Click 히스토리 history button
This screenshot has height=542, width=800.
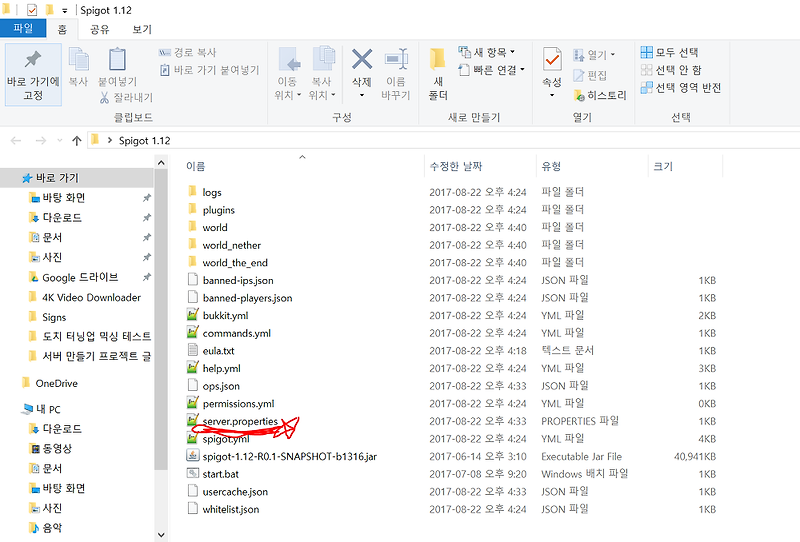(600, 95)
